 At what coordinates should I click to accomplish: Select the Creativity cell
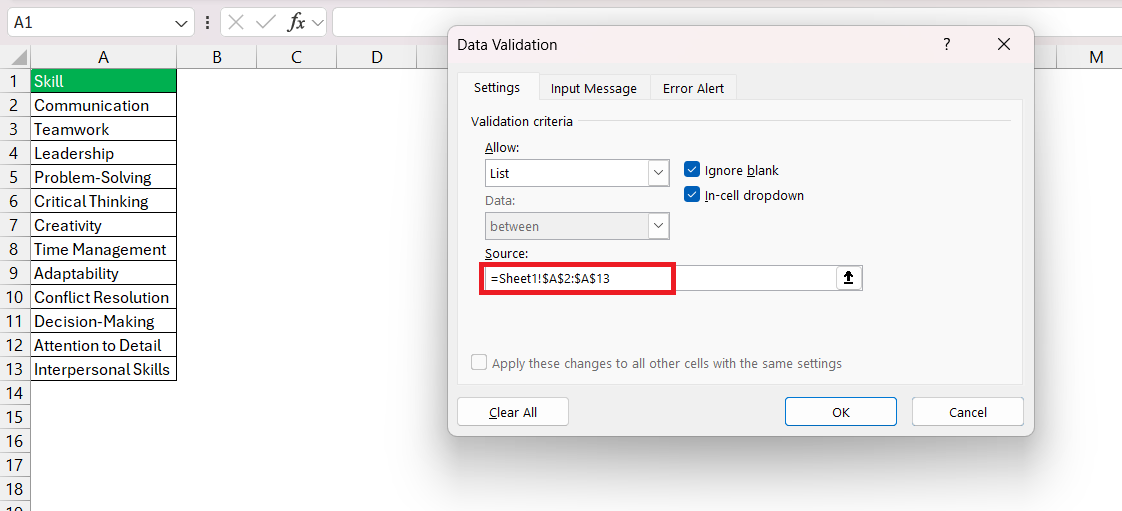pos(104,225)
